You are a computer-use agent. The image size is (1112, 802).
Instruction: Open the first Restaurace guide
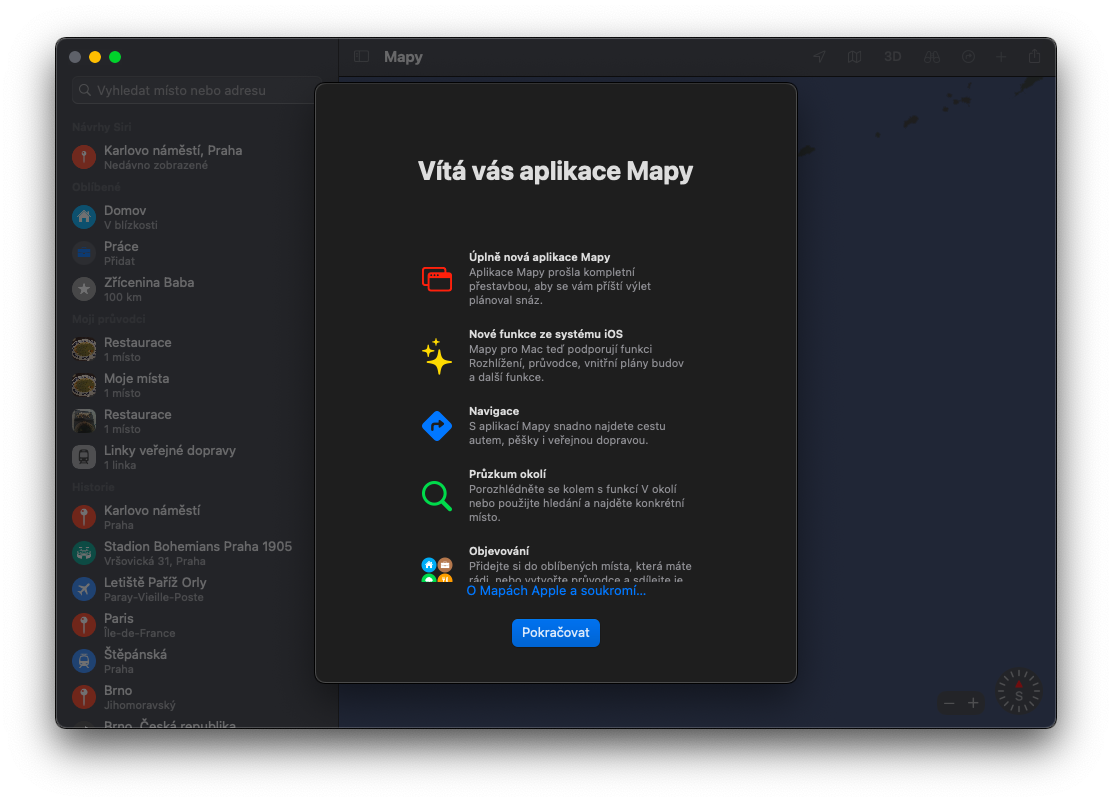click(x=196, y=349)
